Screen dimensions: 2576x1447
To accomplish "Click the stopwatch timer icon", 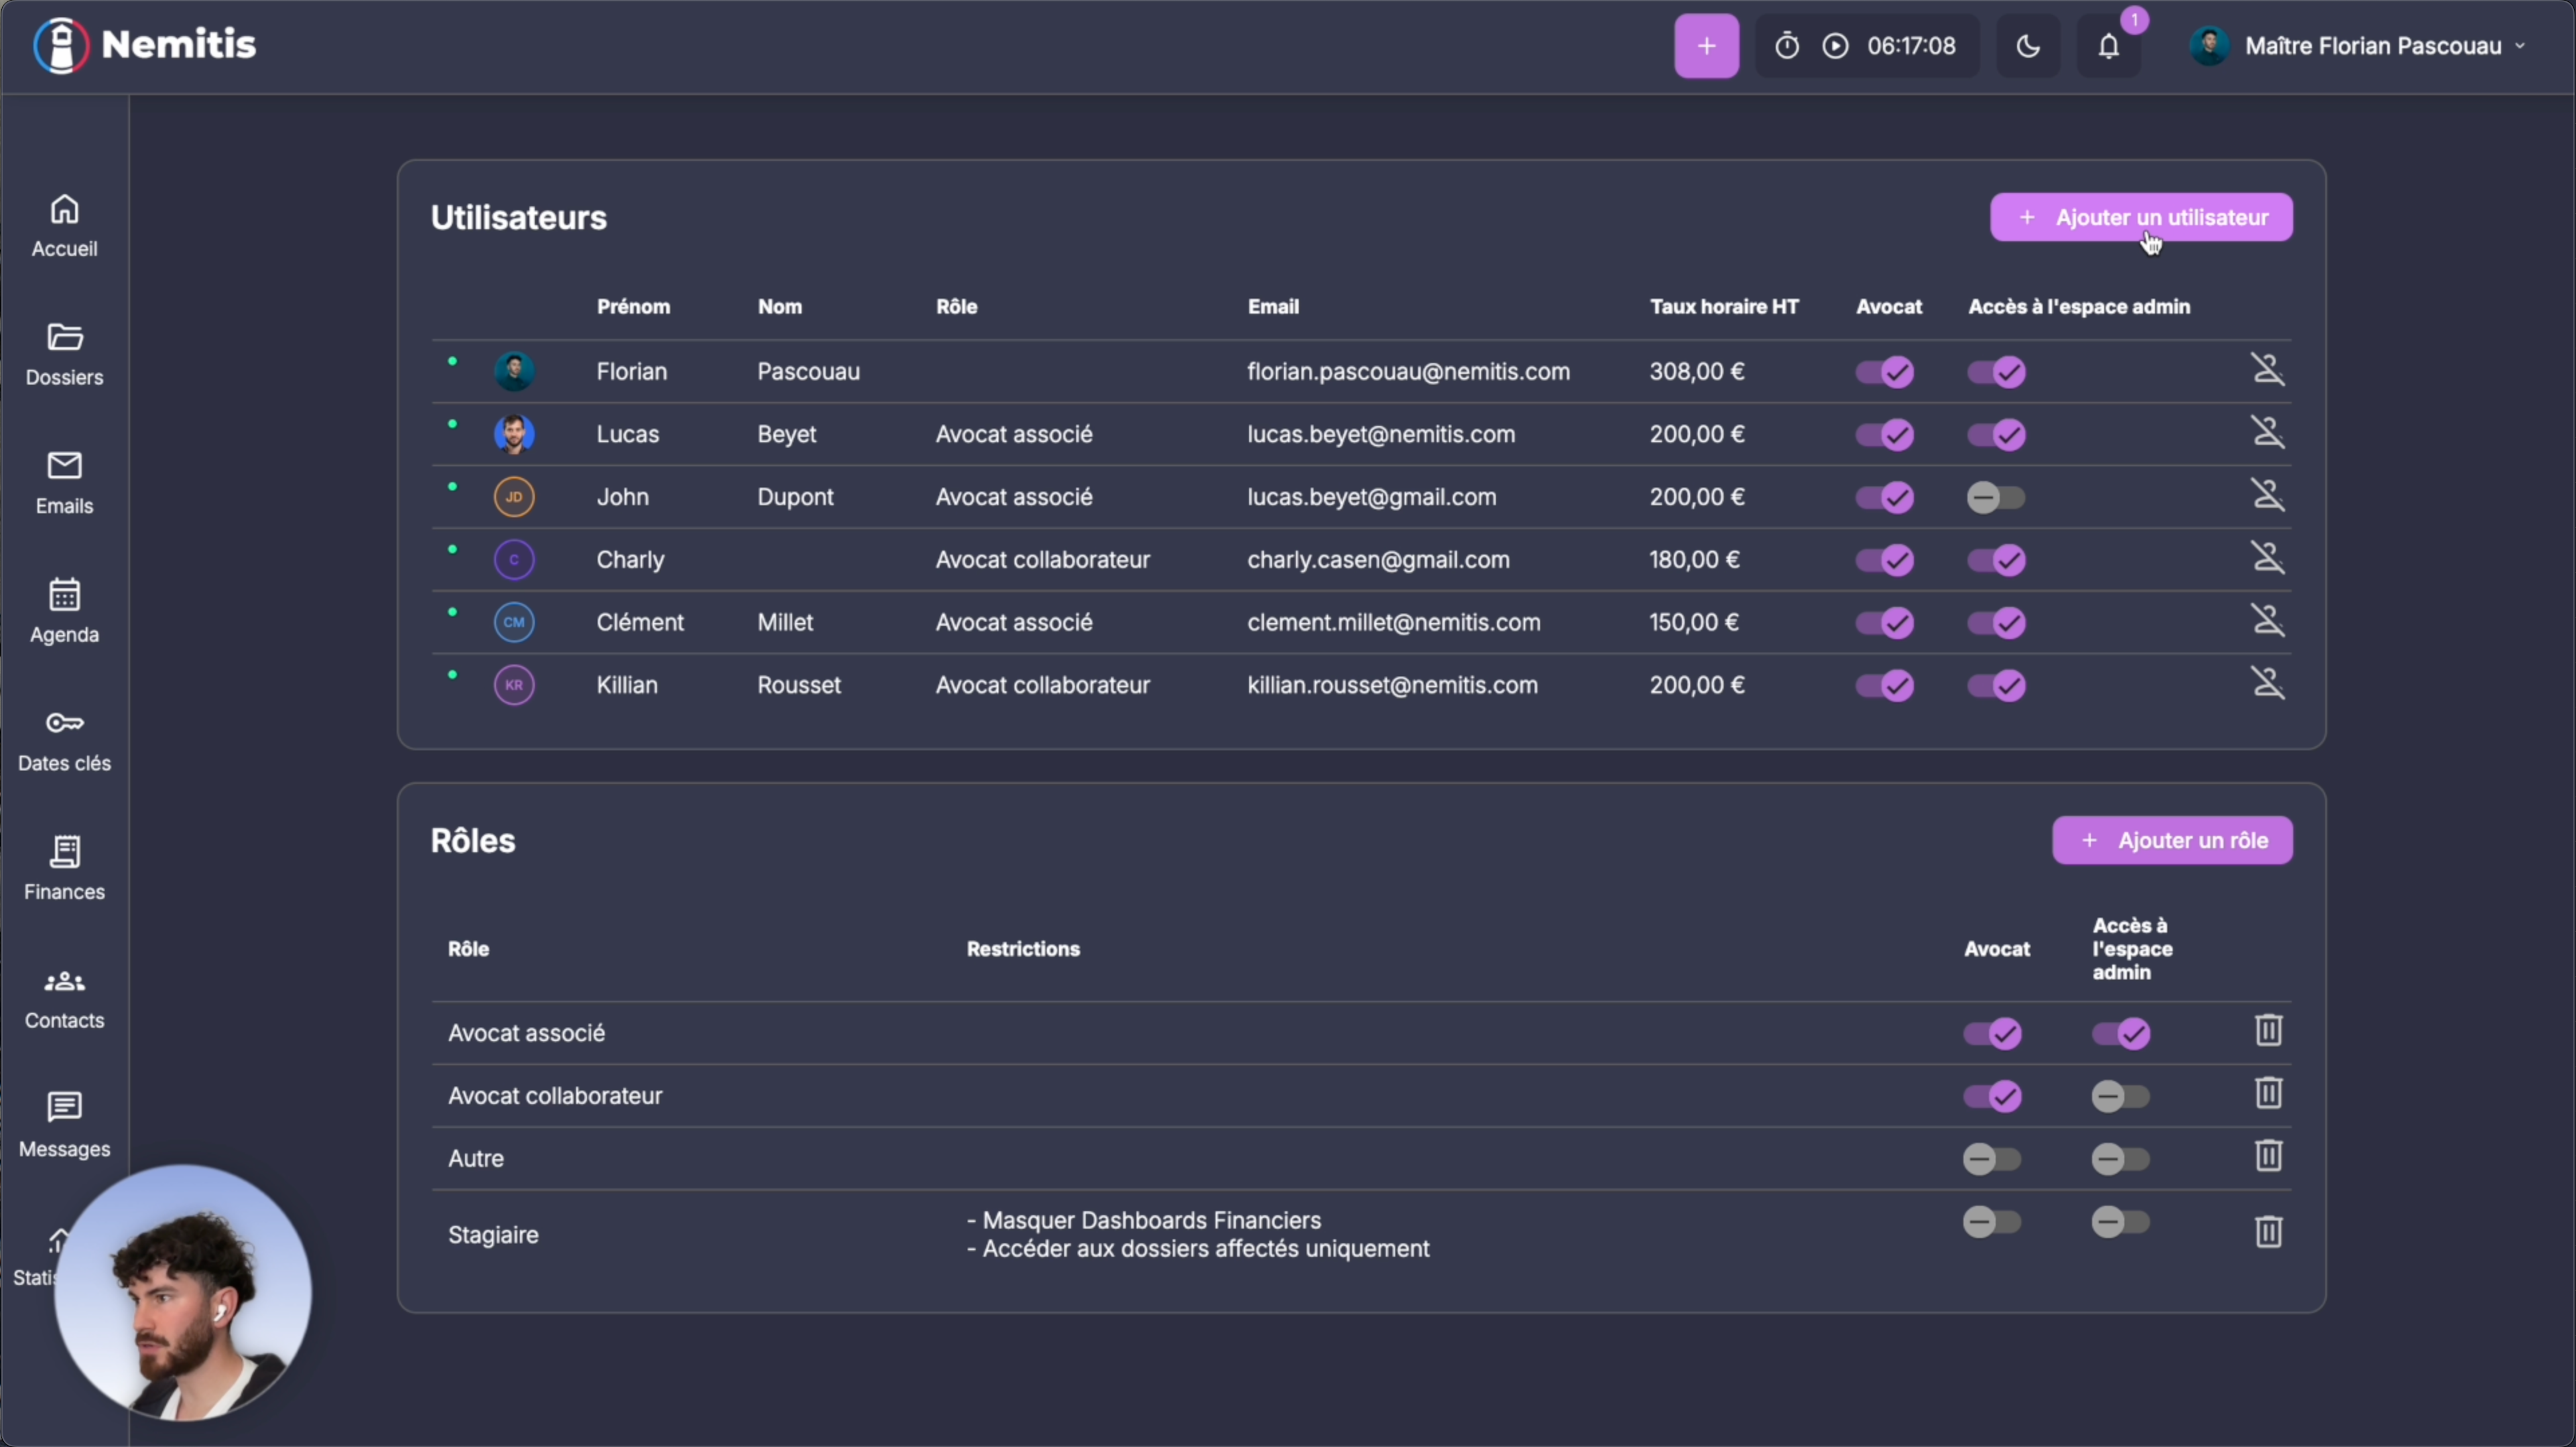I will (1787, 46).
